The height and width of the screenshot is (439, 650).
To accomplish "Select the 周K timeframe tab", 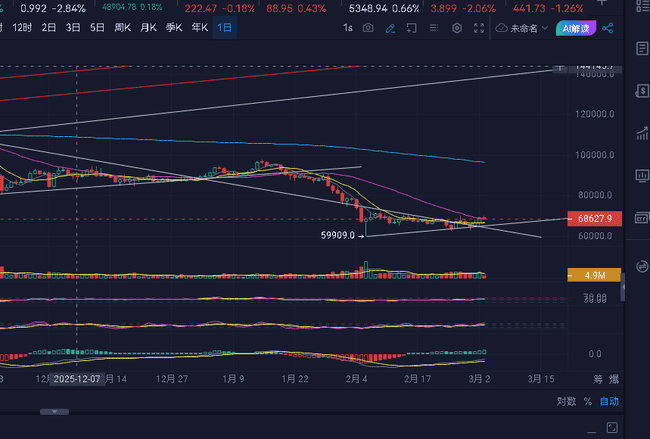I will (x=122, y=28).
